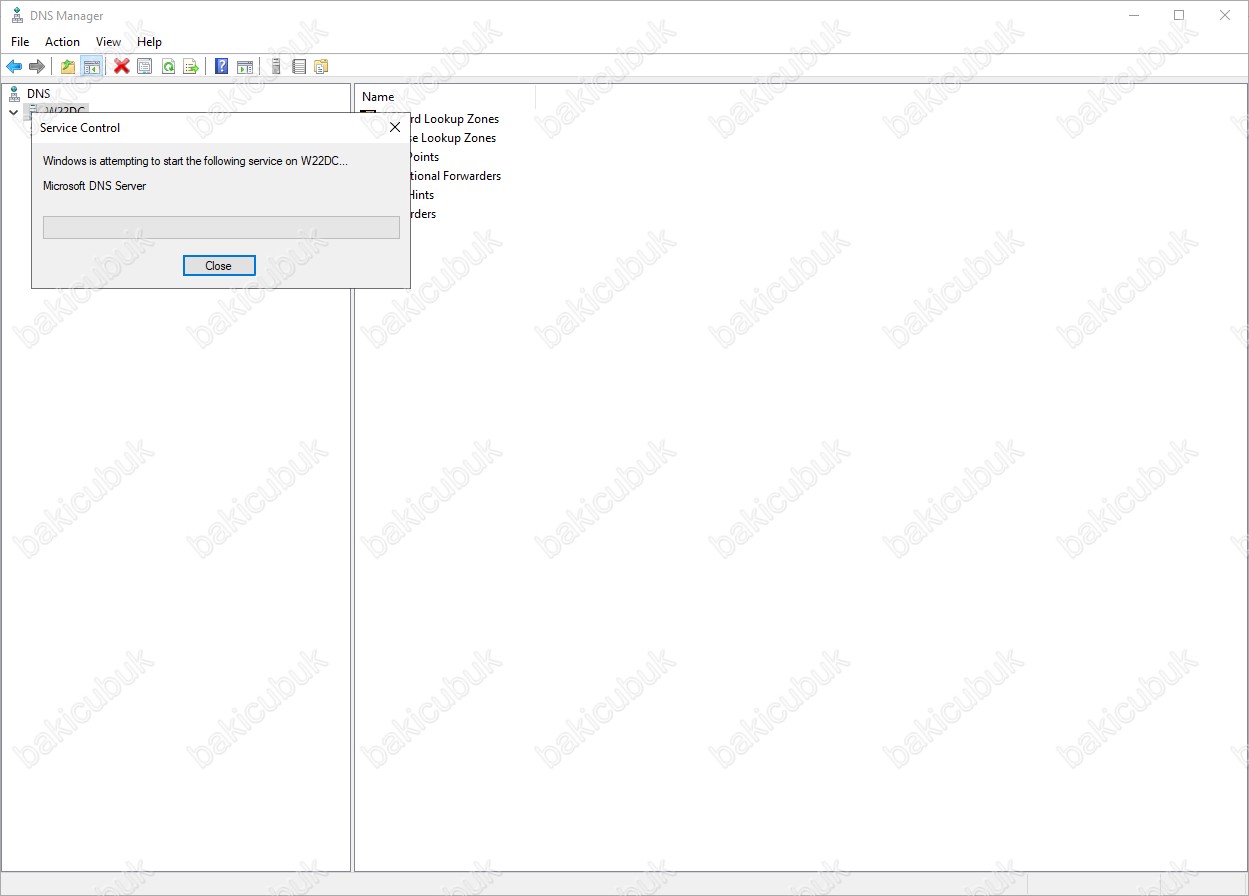Click the stacked folders icon ending the toolbar
Screen dimensions: 1249x896
(321, 67)
